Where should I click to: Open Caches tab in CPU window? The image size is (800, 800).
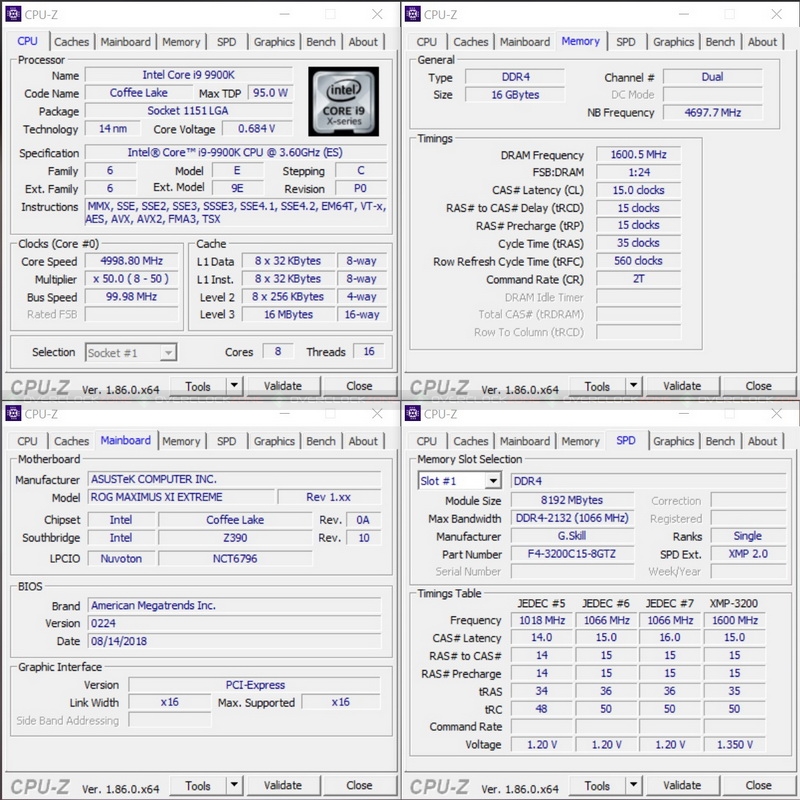pyautogui.click(x=71, y=42)
